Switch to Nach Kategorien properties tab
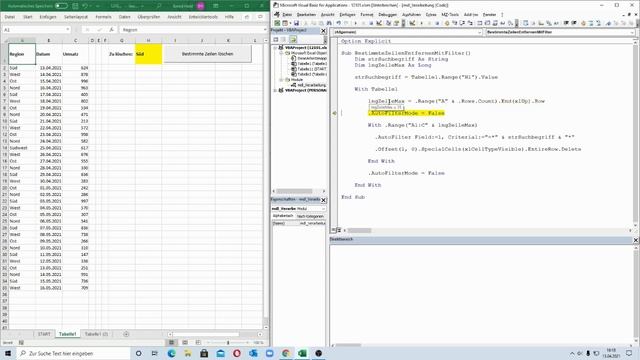This screenshot has width=640, height=360. point(310,216)
